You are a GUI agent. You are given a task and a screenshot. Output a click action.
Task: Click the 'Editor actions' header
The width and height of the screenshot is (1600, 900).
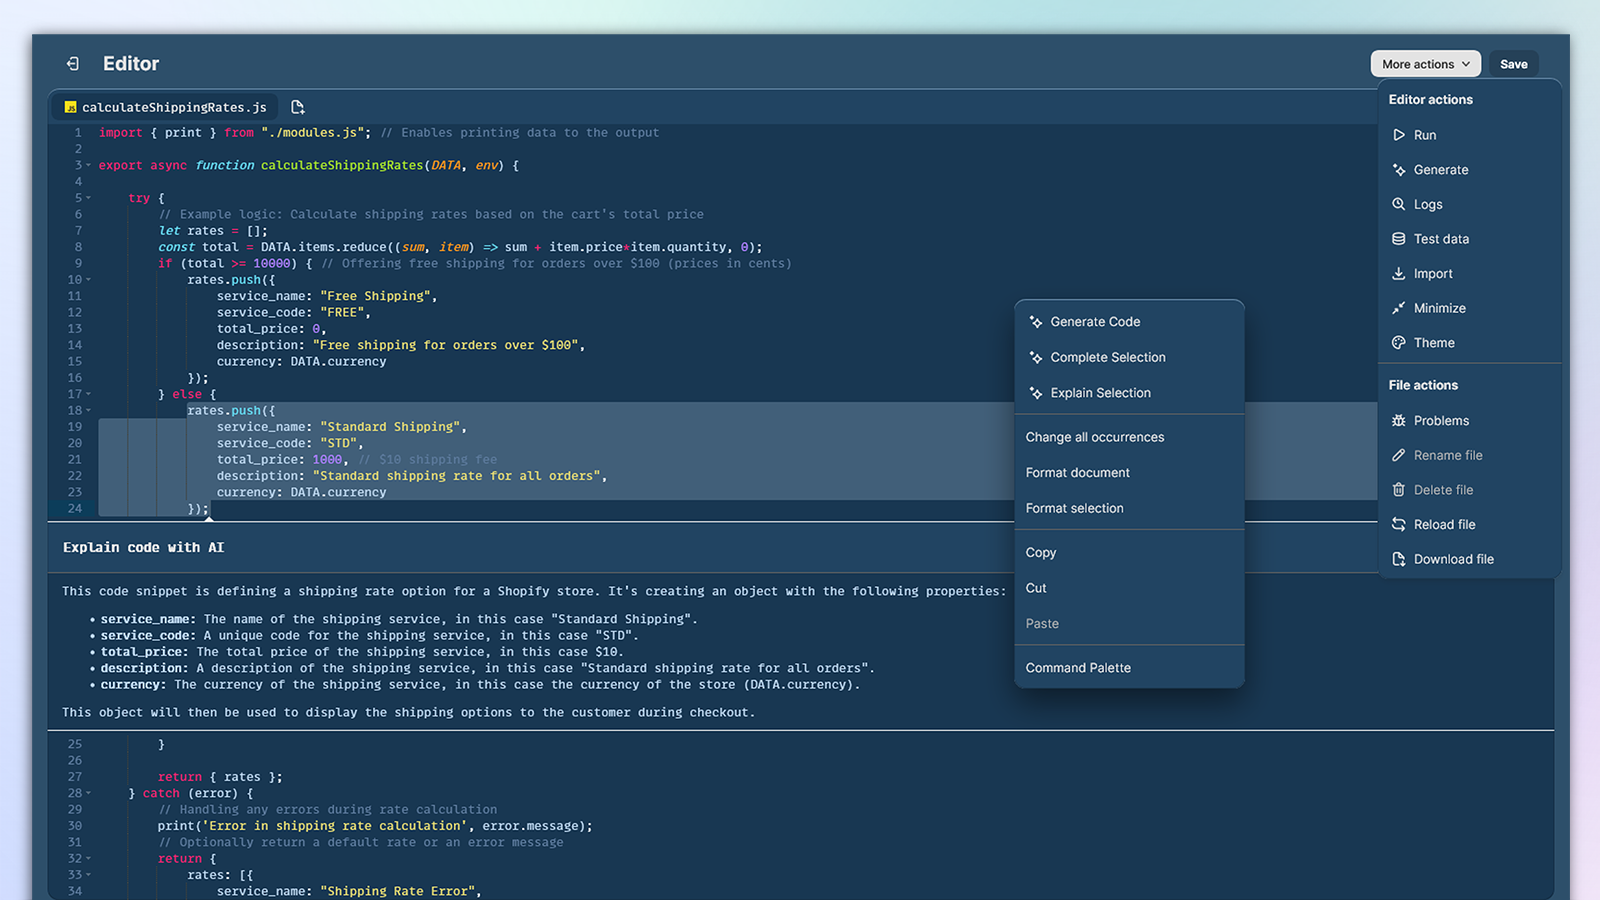(x=1430, y=100)
